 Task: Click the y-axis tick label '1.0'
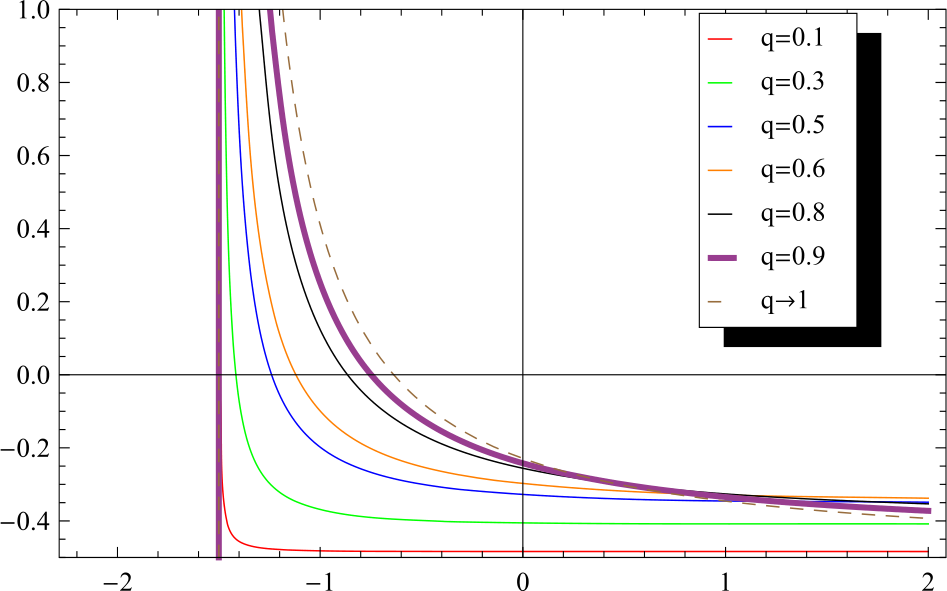pos(33,10)
